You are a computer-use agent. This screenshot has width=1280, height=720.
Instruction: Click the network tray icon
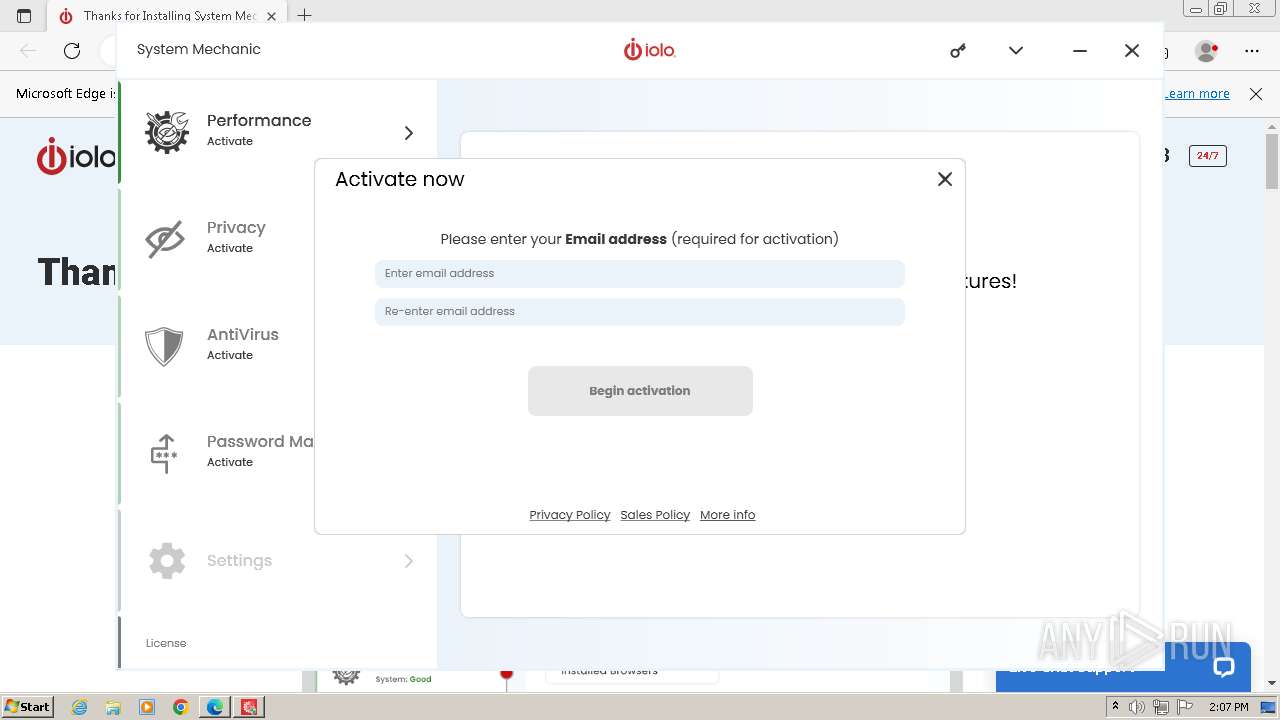tap(1160, 707)
